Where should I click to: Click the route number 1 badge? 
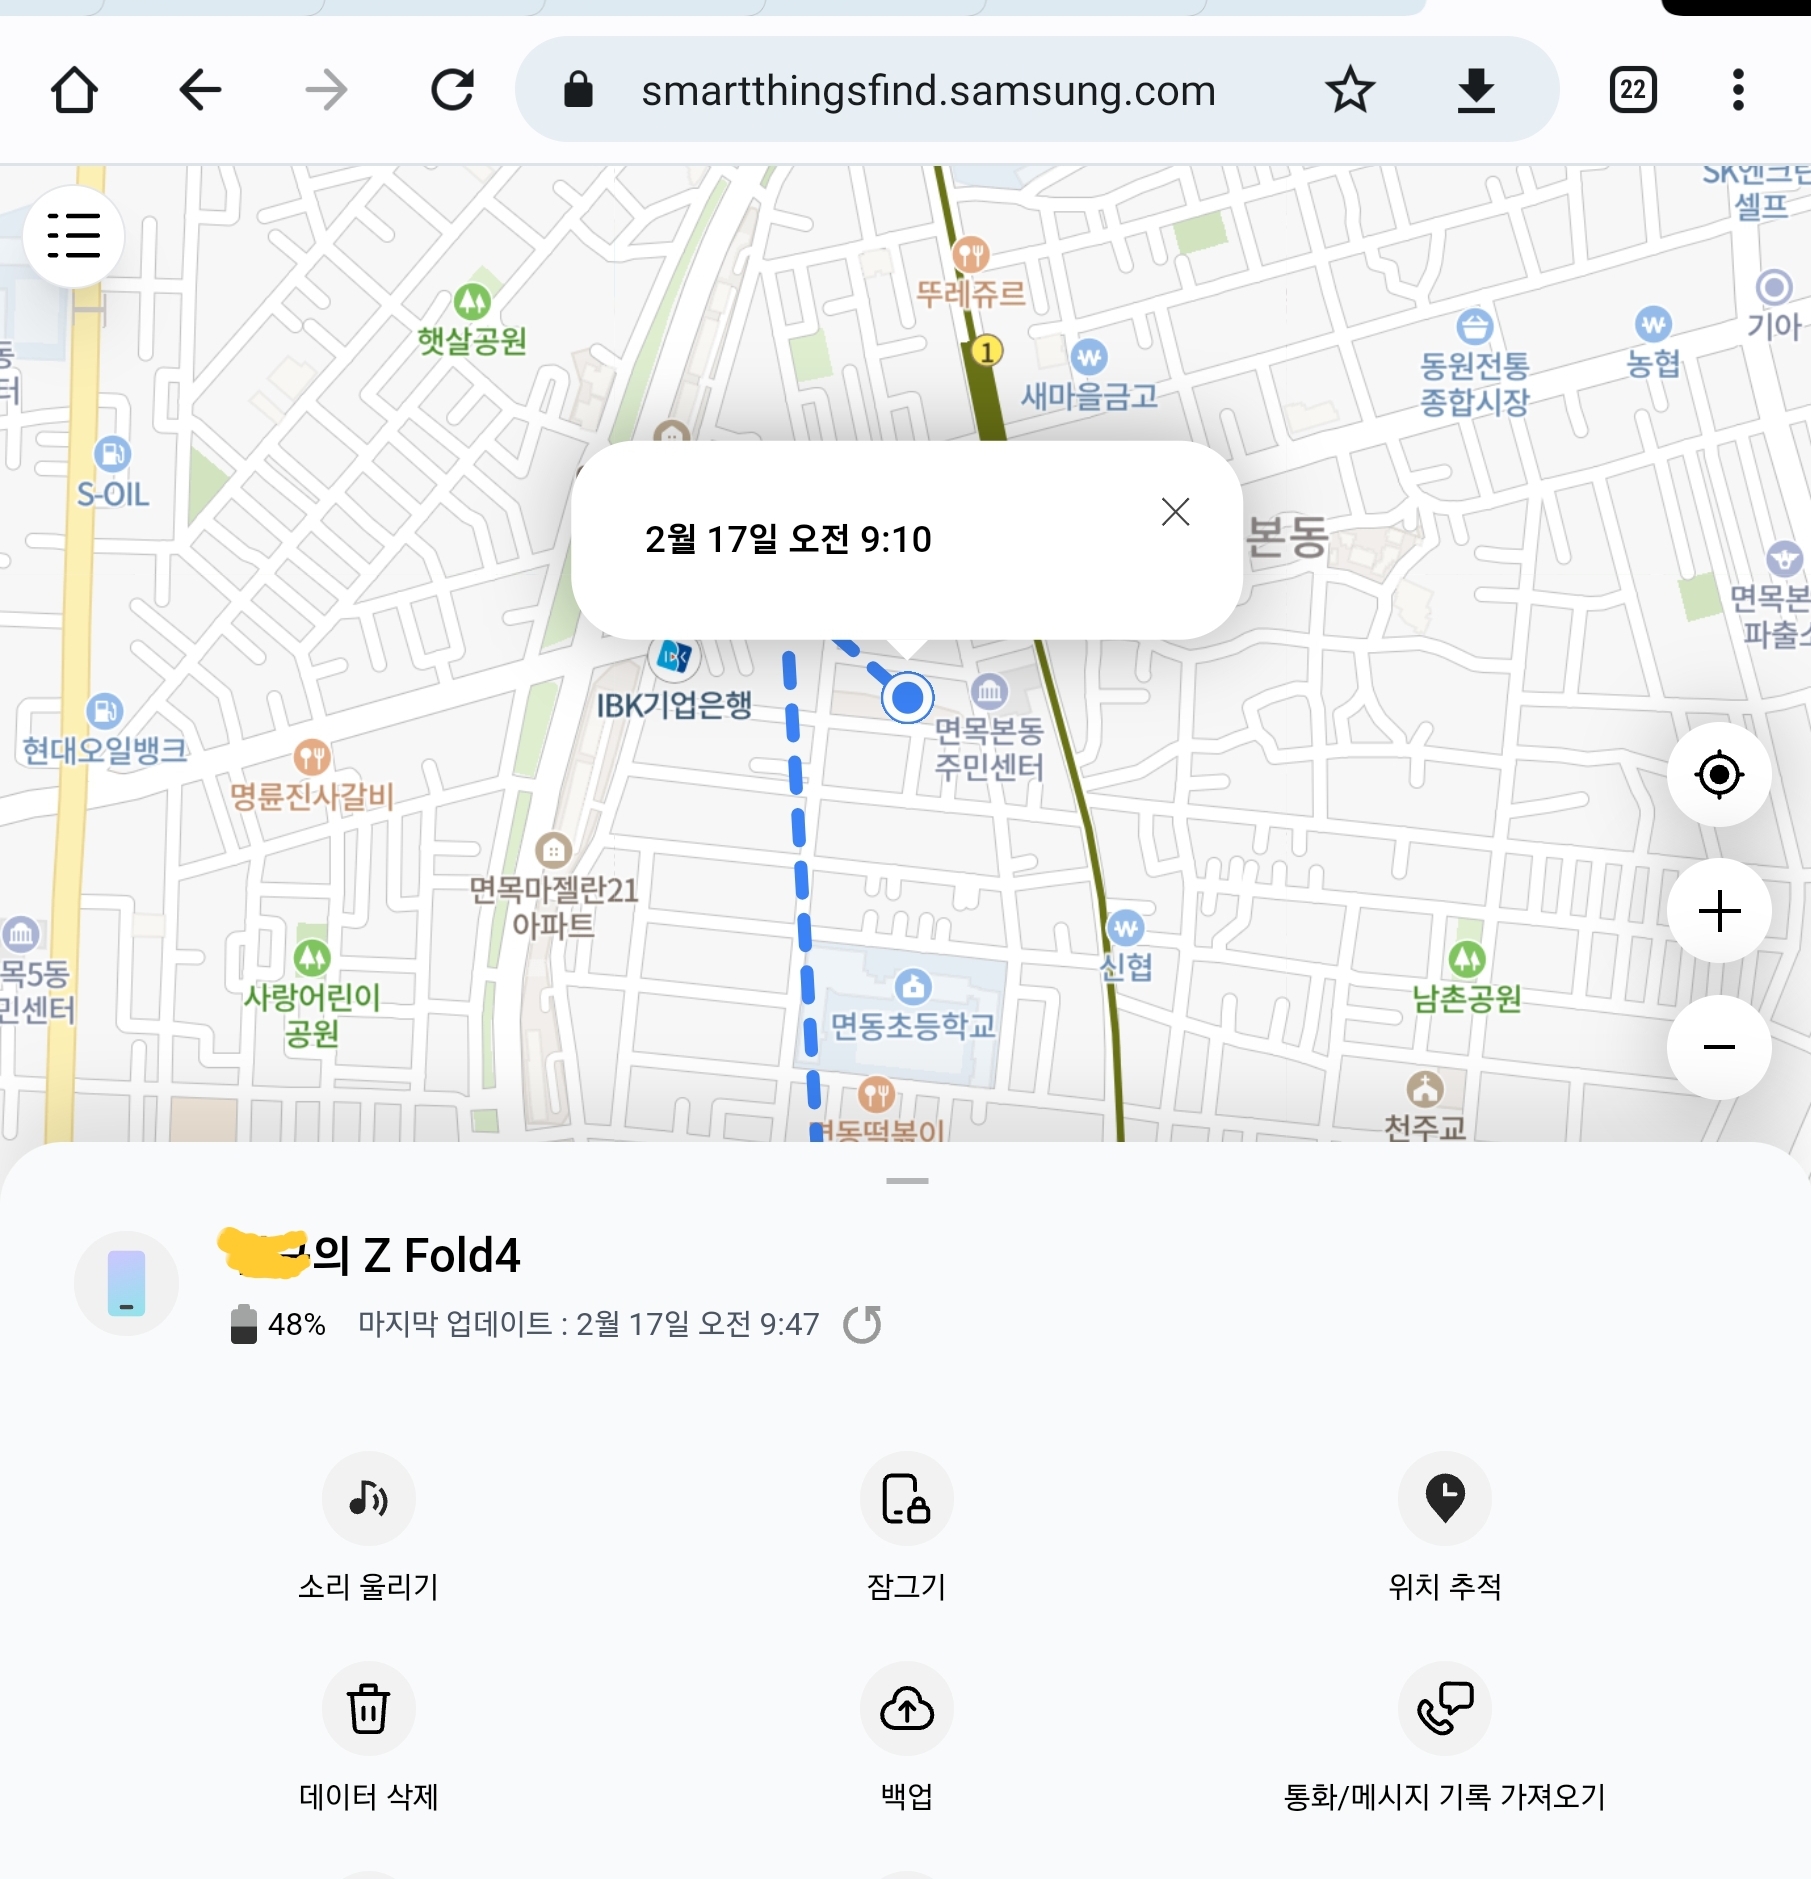[x=987, y=351]
